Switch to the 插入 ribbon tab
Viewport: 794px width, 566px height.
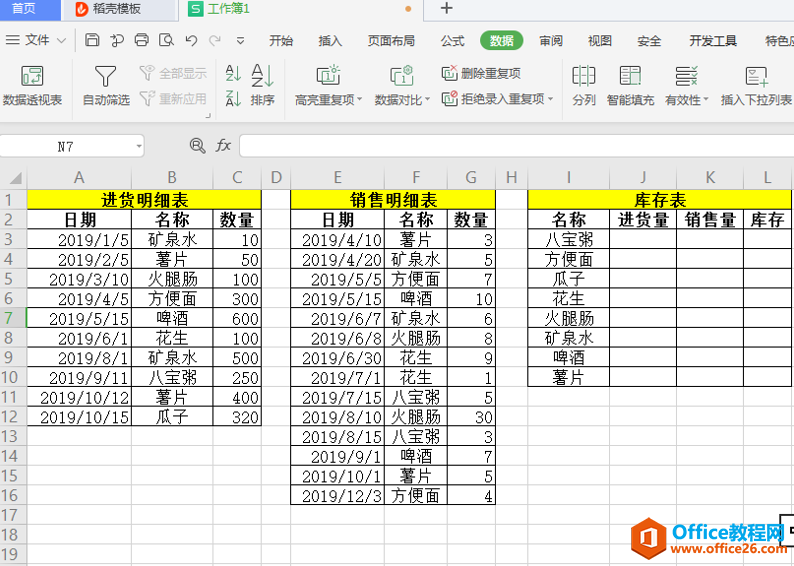(x=330, y=41)
